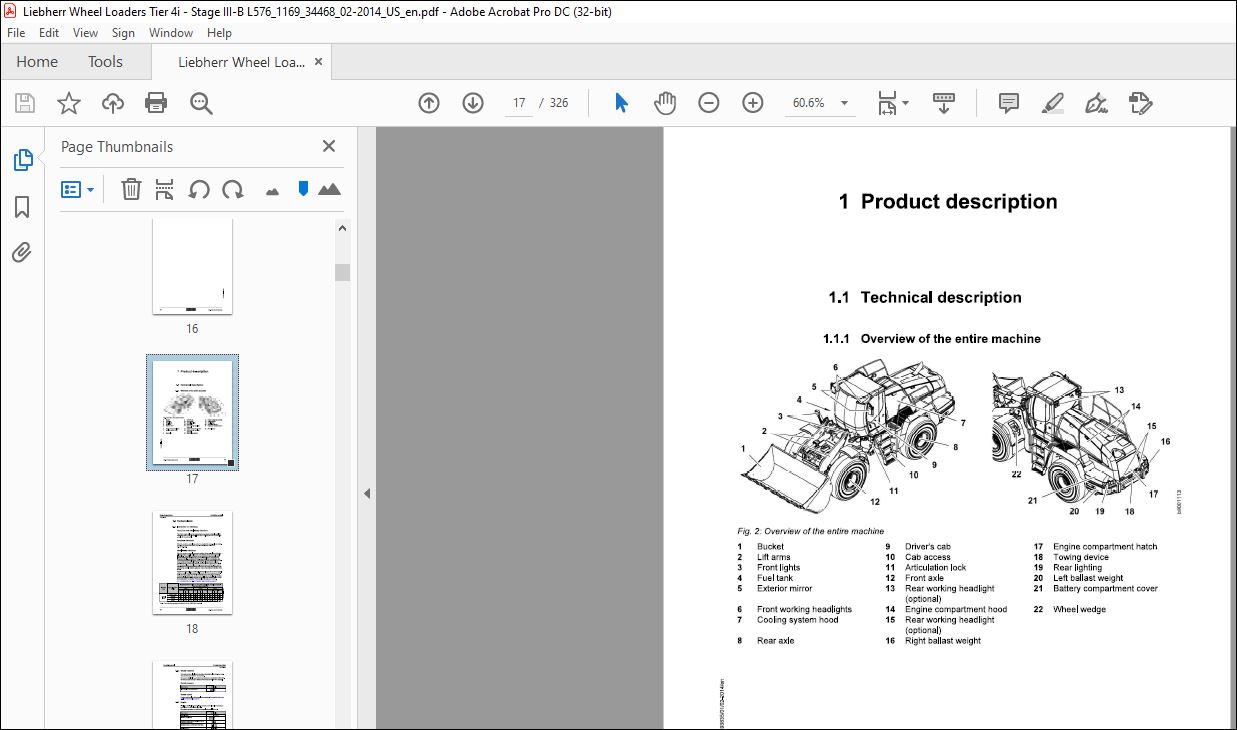Open thumbnail options dropdown menu
1237x730 pixels.
pyautogui.click(x=78, y=189)
